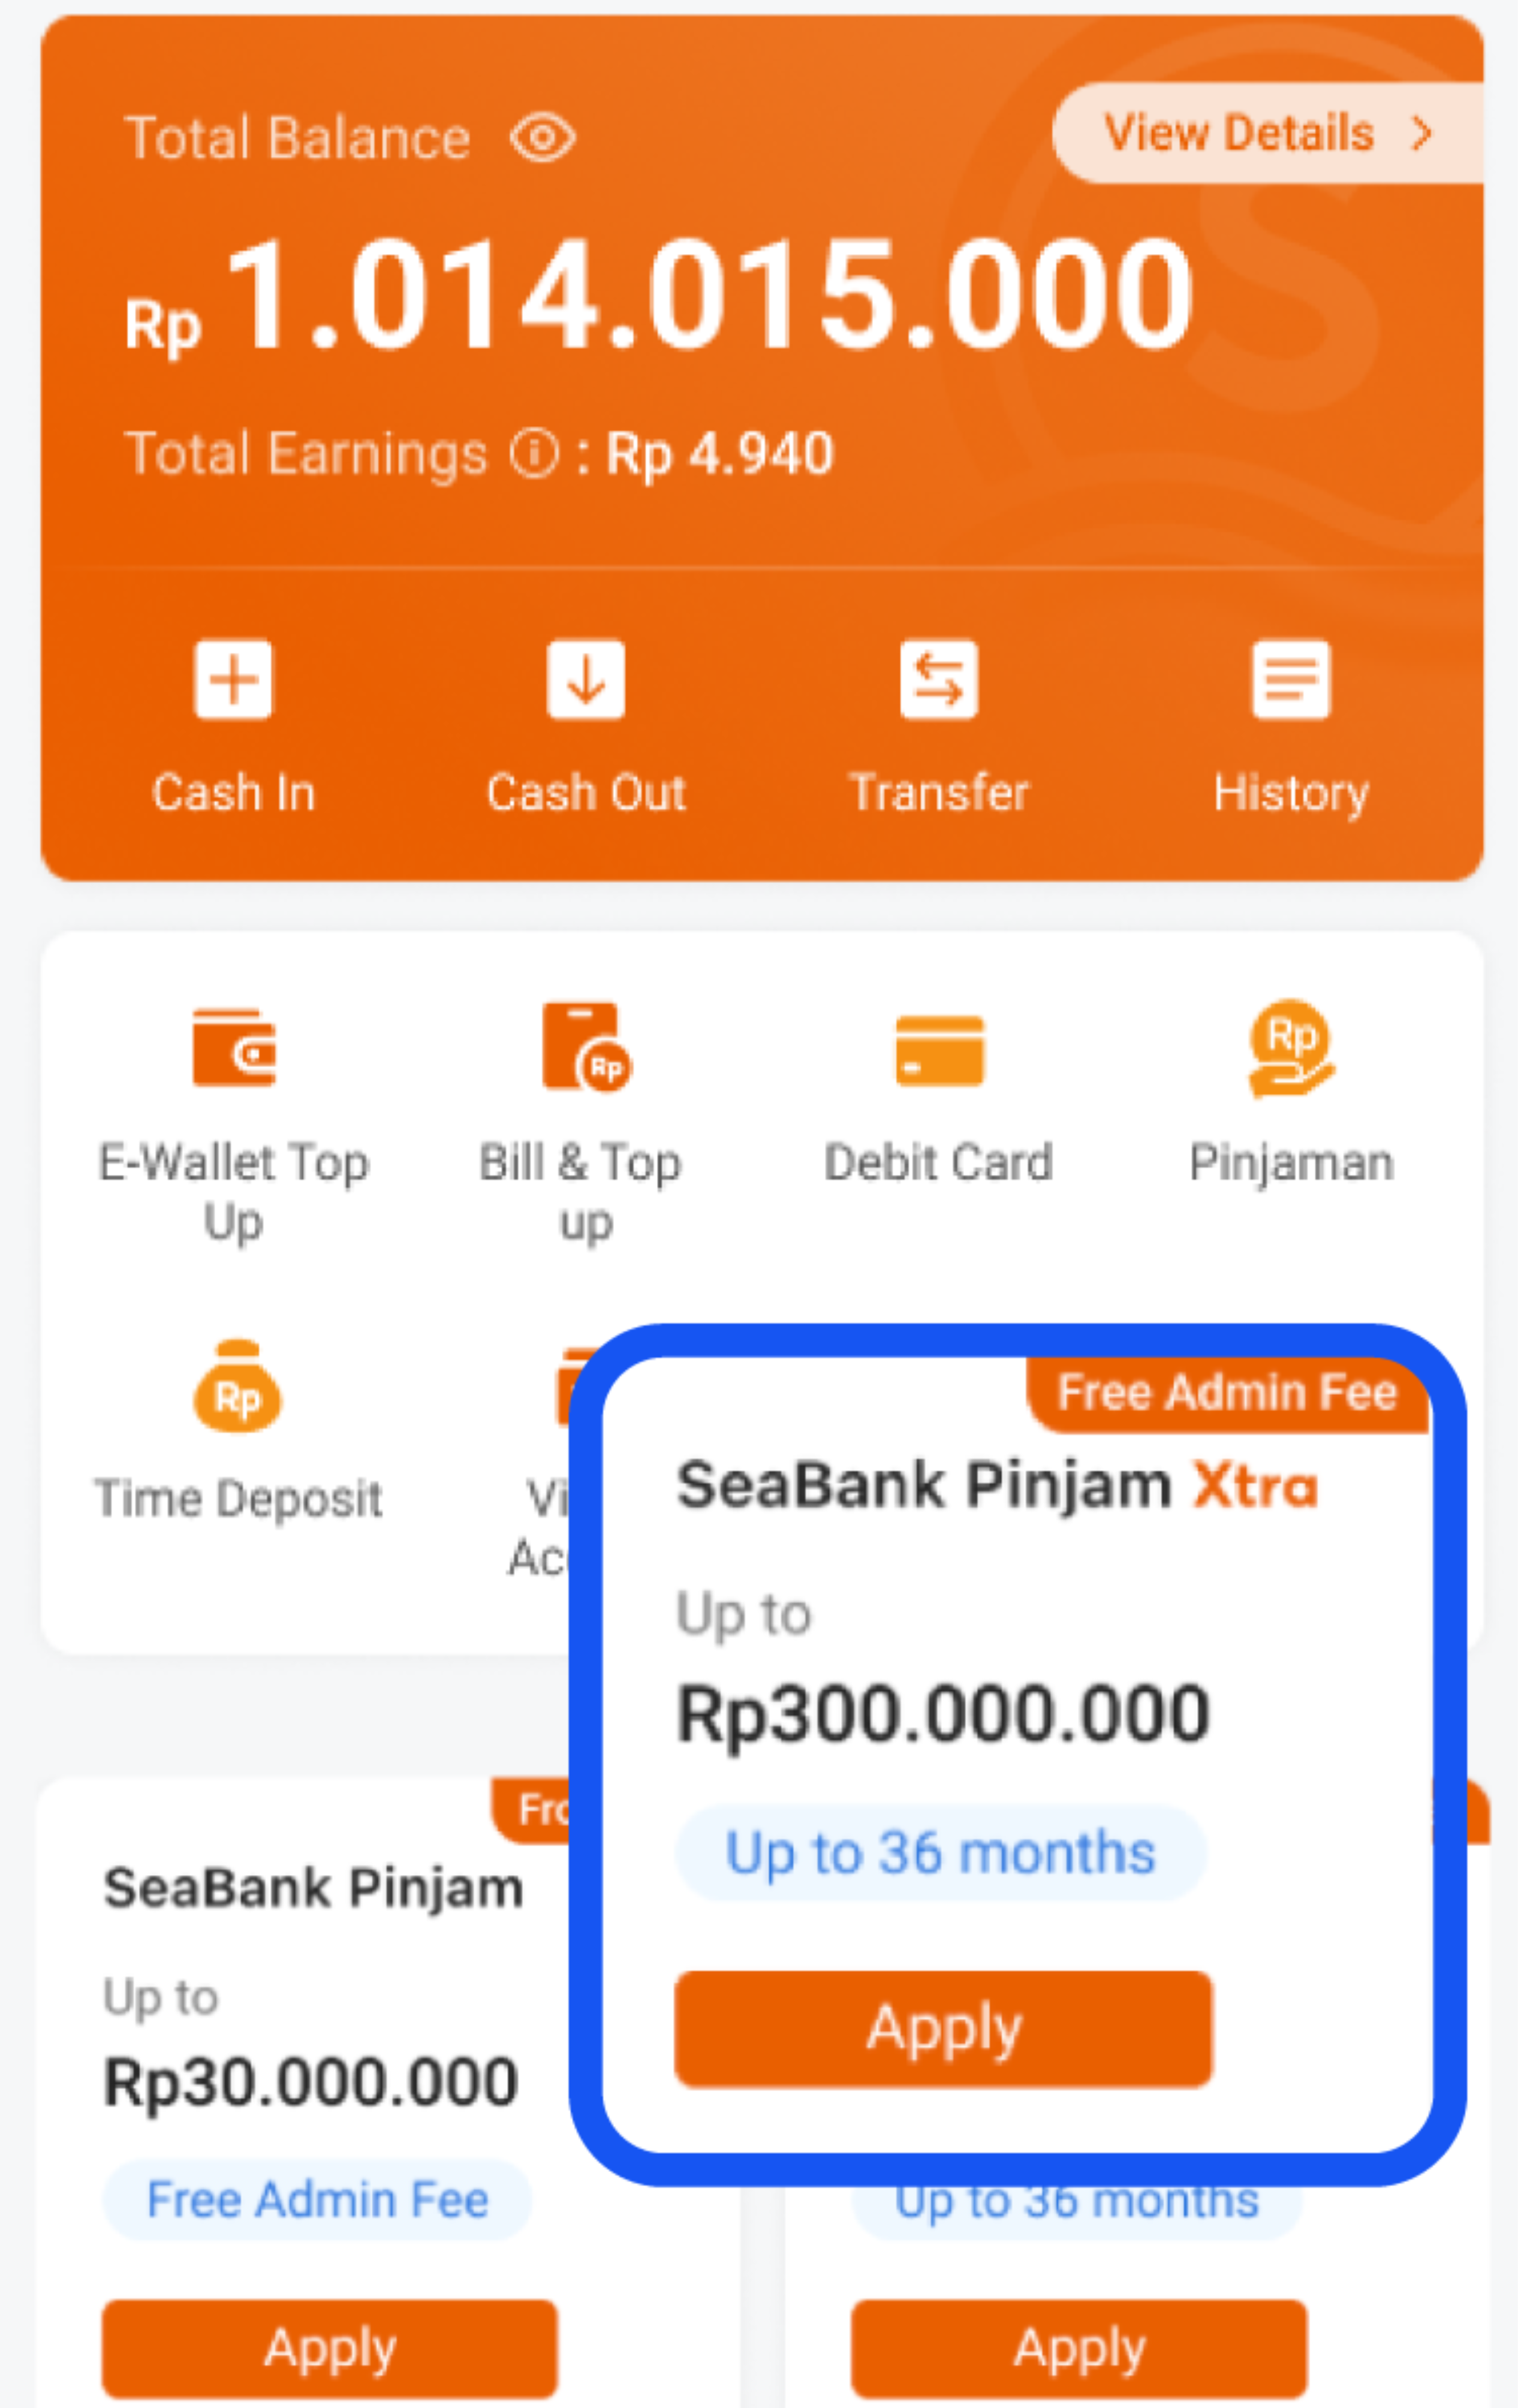Open transaction History icon
This screenshot has height=2408, width=1518.
point(1290,679)
